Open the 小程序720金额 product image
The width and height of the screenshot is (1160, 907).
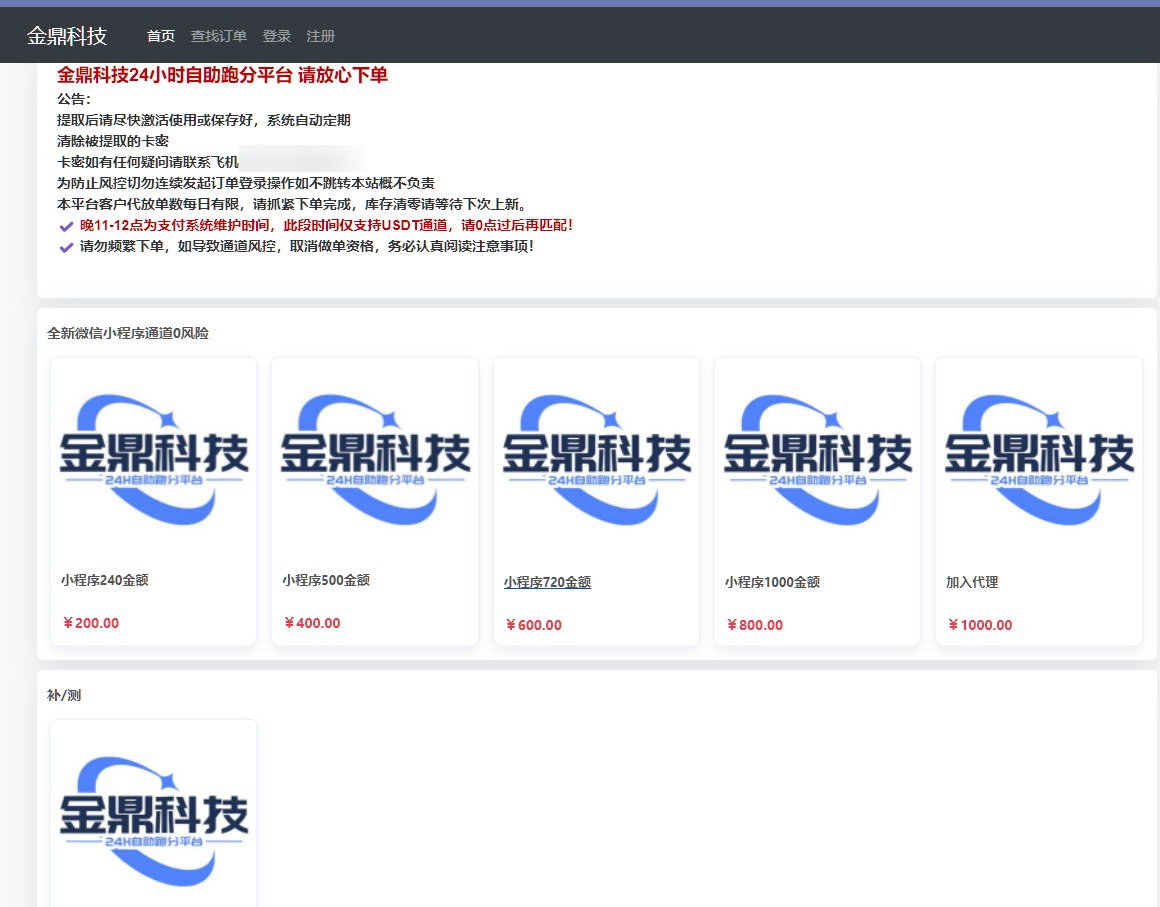[x=596, y=459]
